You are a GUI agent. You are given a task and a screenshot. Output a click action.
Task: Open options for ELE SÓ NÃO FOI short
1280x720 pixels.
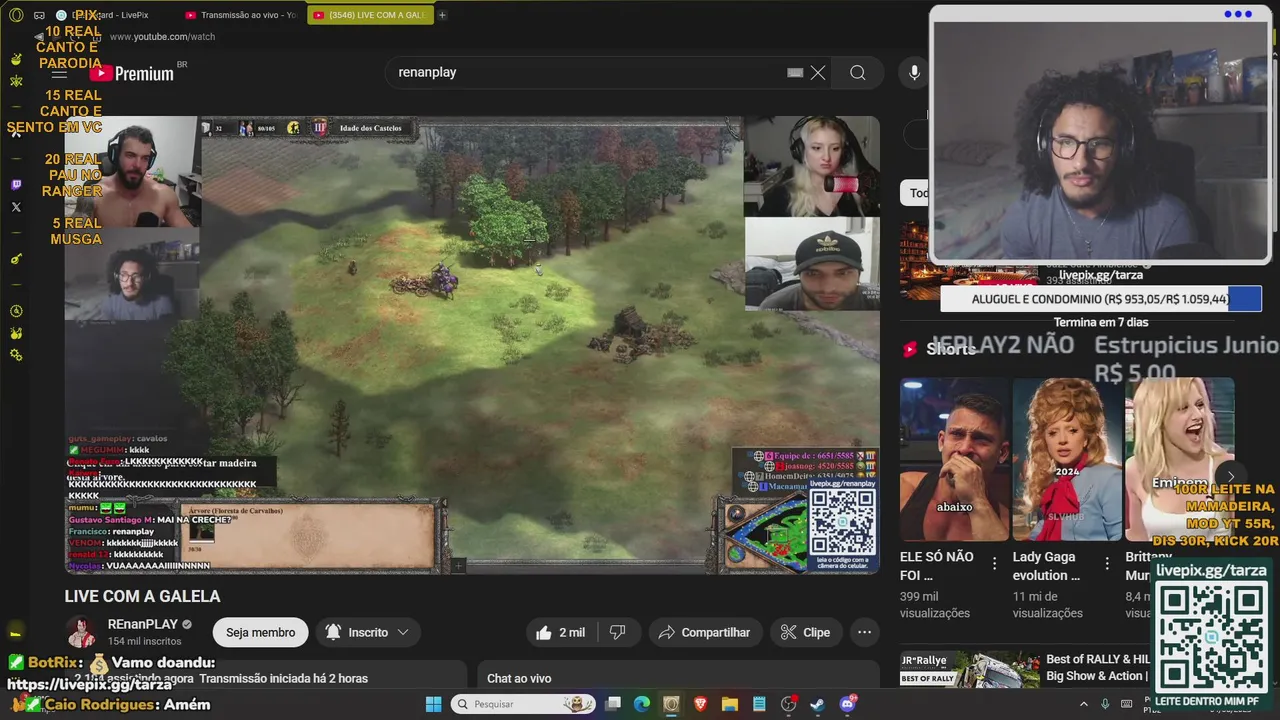(994, 564)
